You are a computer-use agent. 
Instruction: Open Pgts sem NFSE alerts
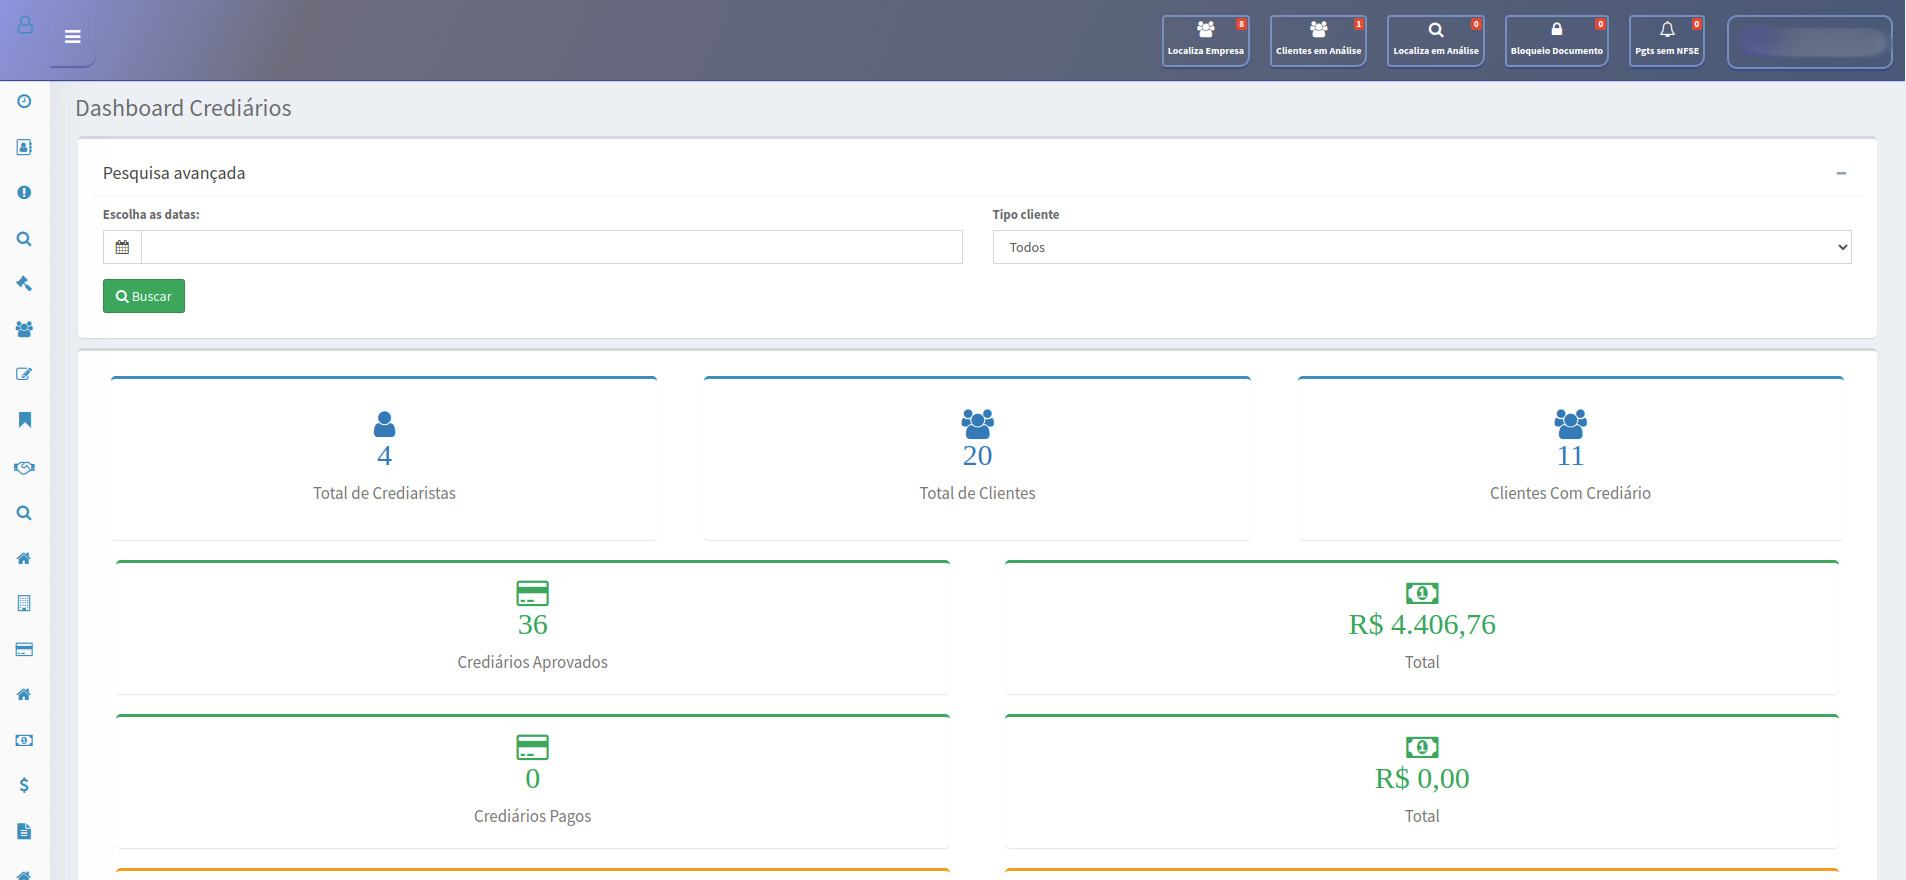coord(1666,41)
